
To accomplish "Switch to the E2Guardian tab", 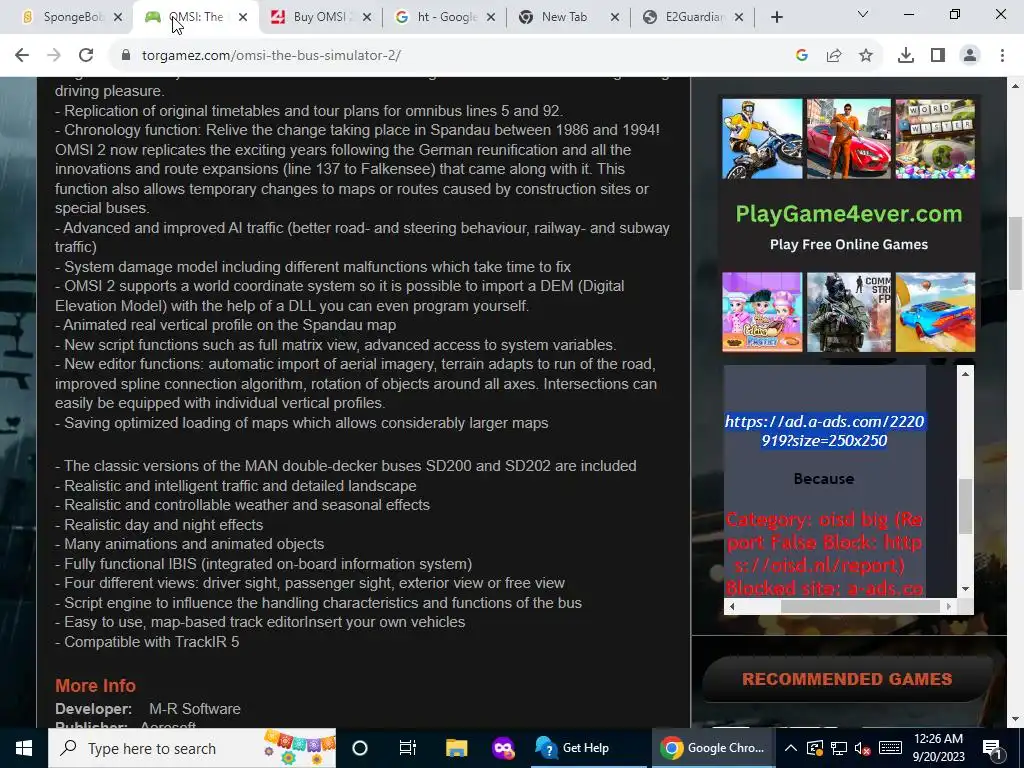I will pos(687,17).
